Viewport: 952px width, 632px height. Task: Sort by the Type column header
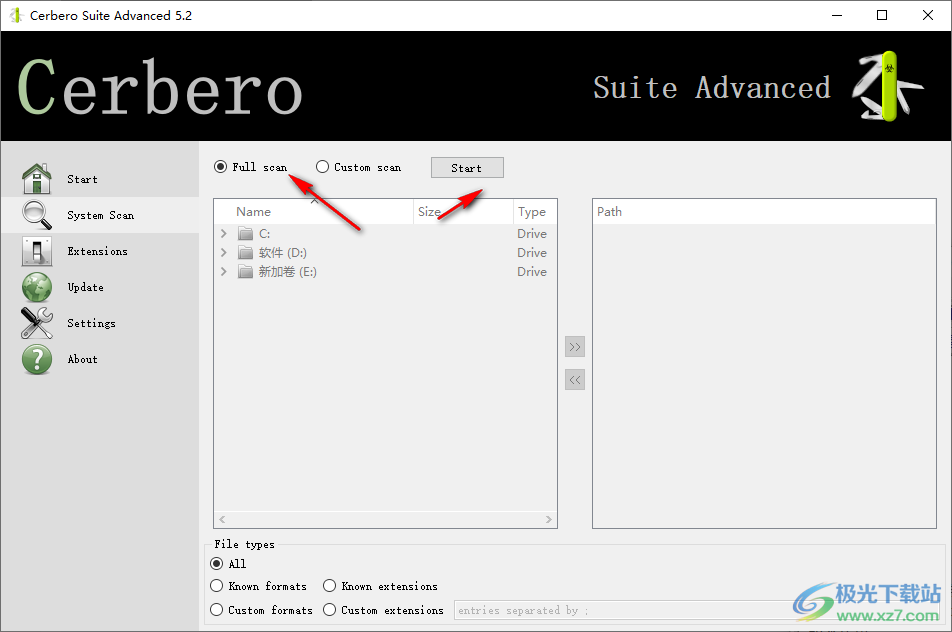click(535, 212)
